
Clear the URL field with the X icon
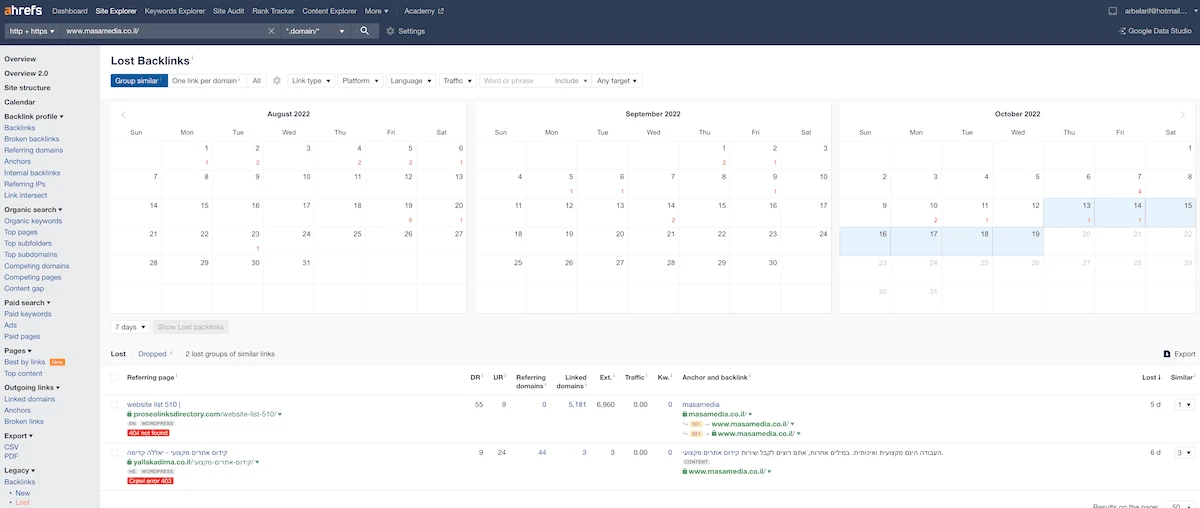click(271, 31)
